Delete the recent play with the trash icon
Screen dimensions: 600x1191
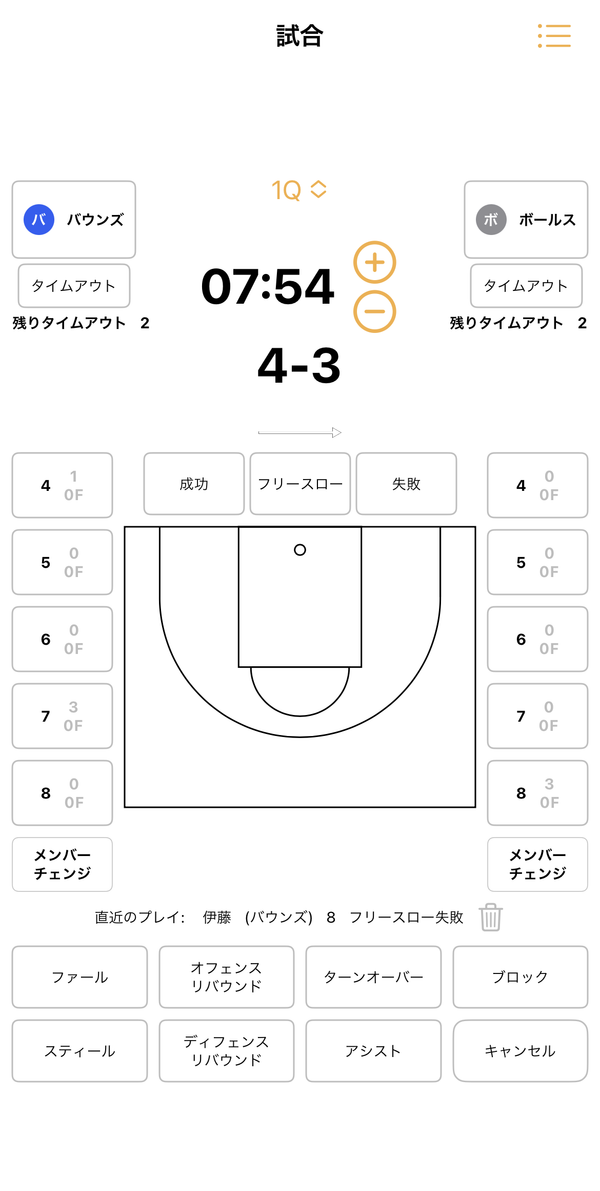point(491,917)
